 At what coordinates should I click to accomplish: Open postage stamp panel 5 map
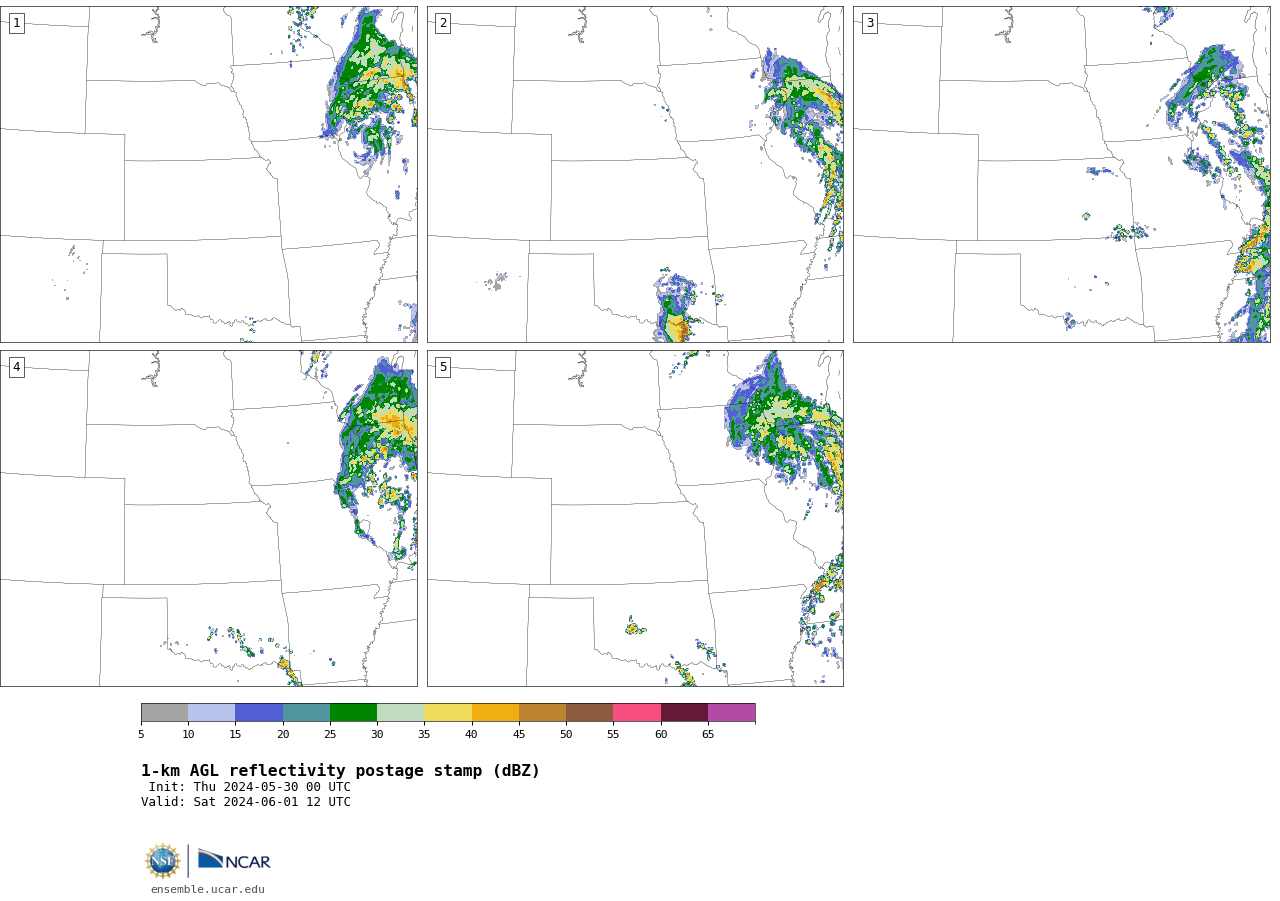click(635, 518)
